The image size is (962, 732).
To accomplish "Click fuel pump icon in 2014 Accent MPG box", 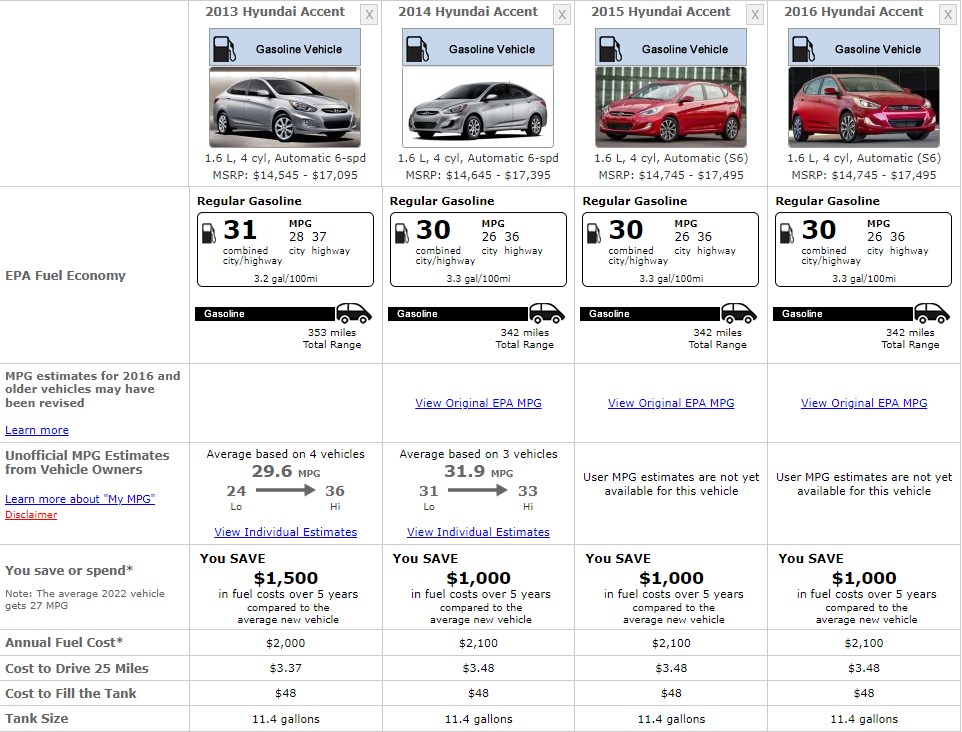I will pos(402,233).
